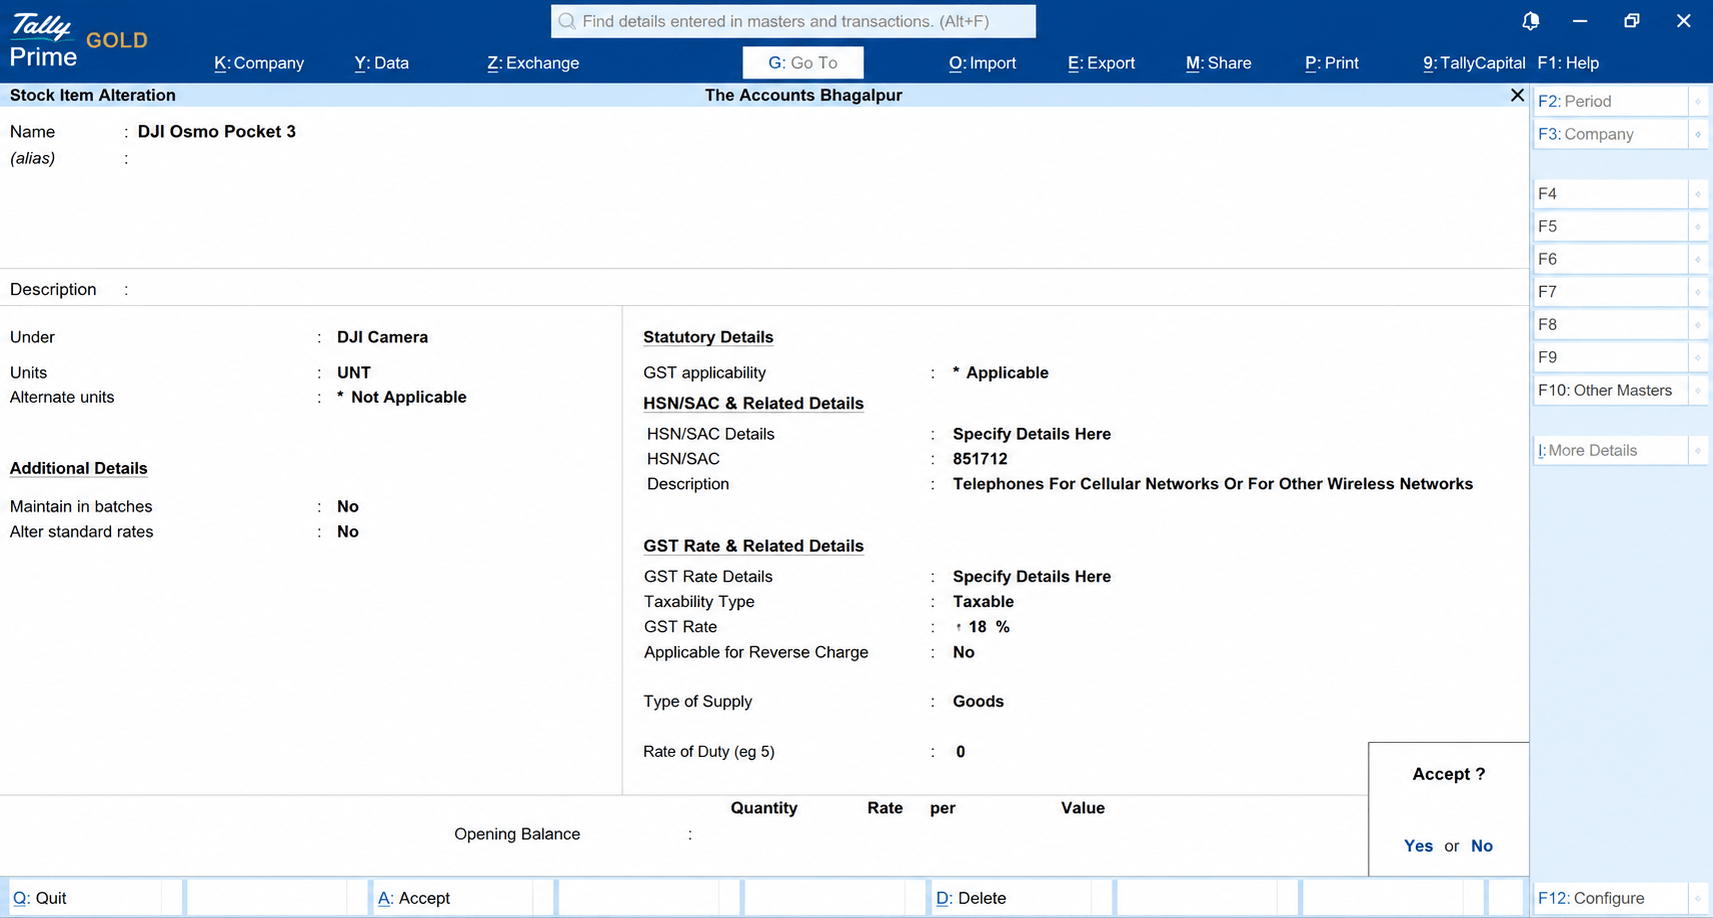Click the (alias) field label
This screenshot has width=1713, height=918.
click(32, 158)
